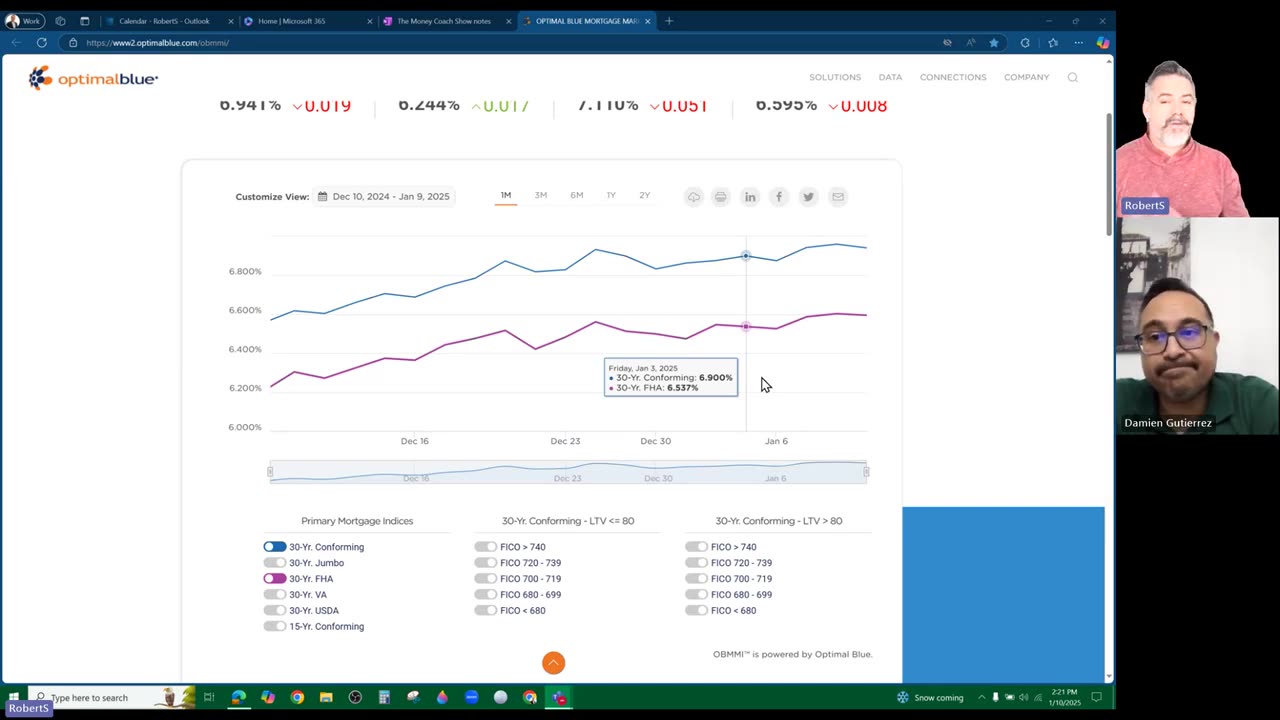Viewport: 1280px width, 720px height.
Task: Click the orange scroll-to-top arrow button
Action: (553, 663)
